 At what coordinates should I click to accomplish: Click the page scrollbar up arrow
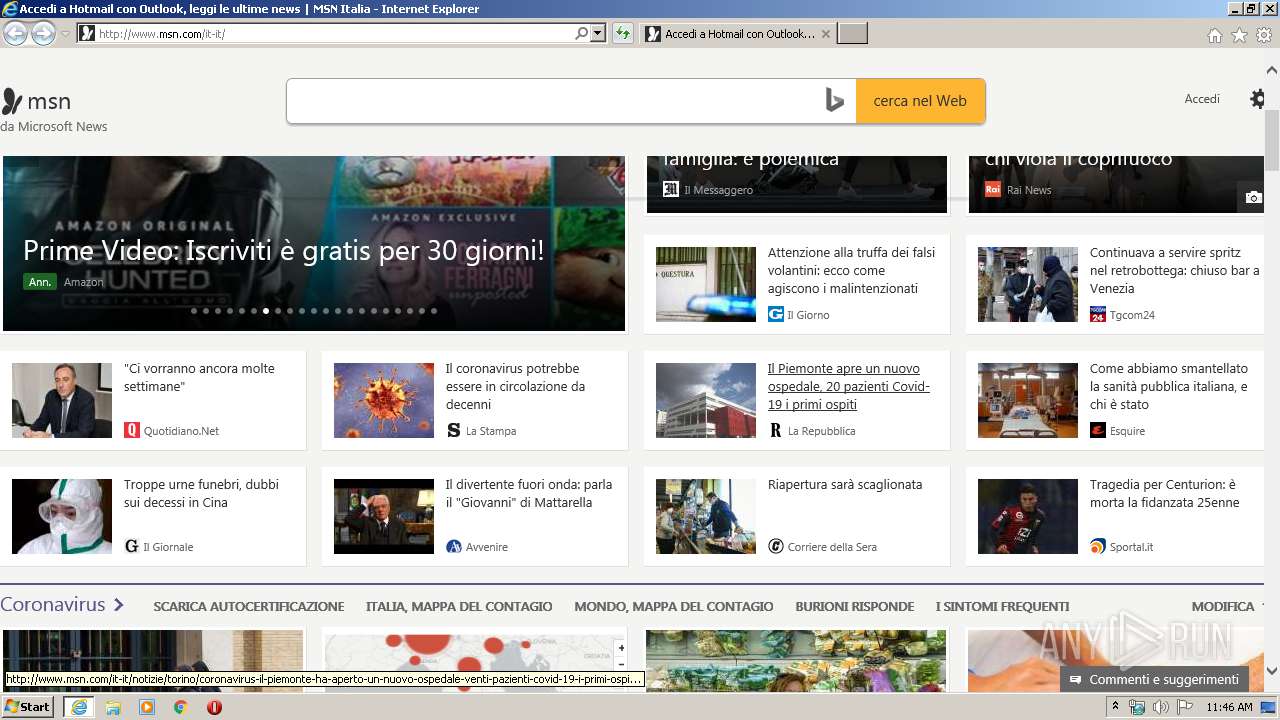1271,70
